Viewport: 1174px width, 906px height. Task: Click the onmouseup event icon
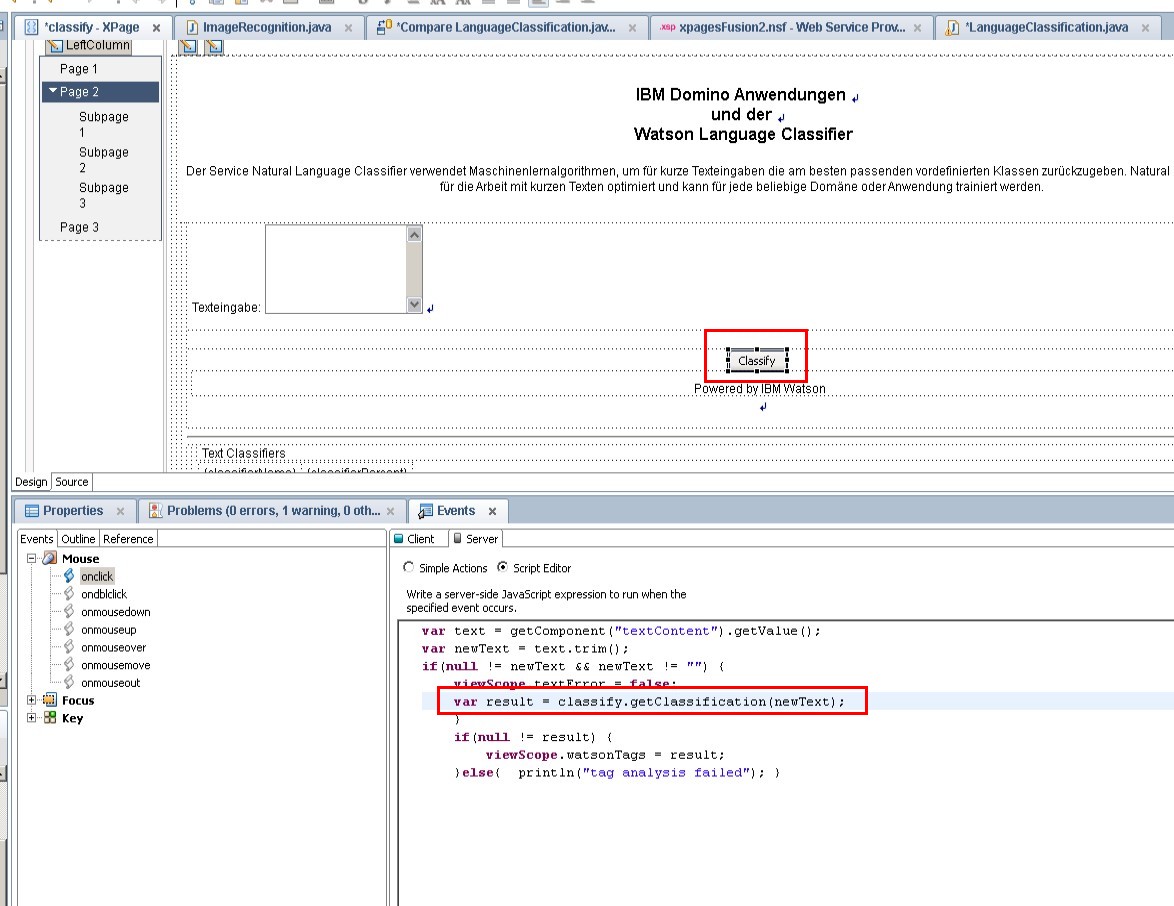click(69, 629)
